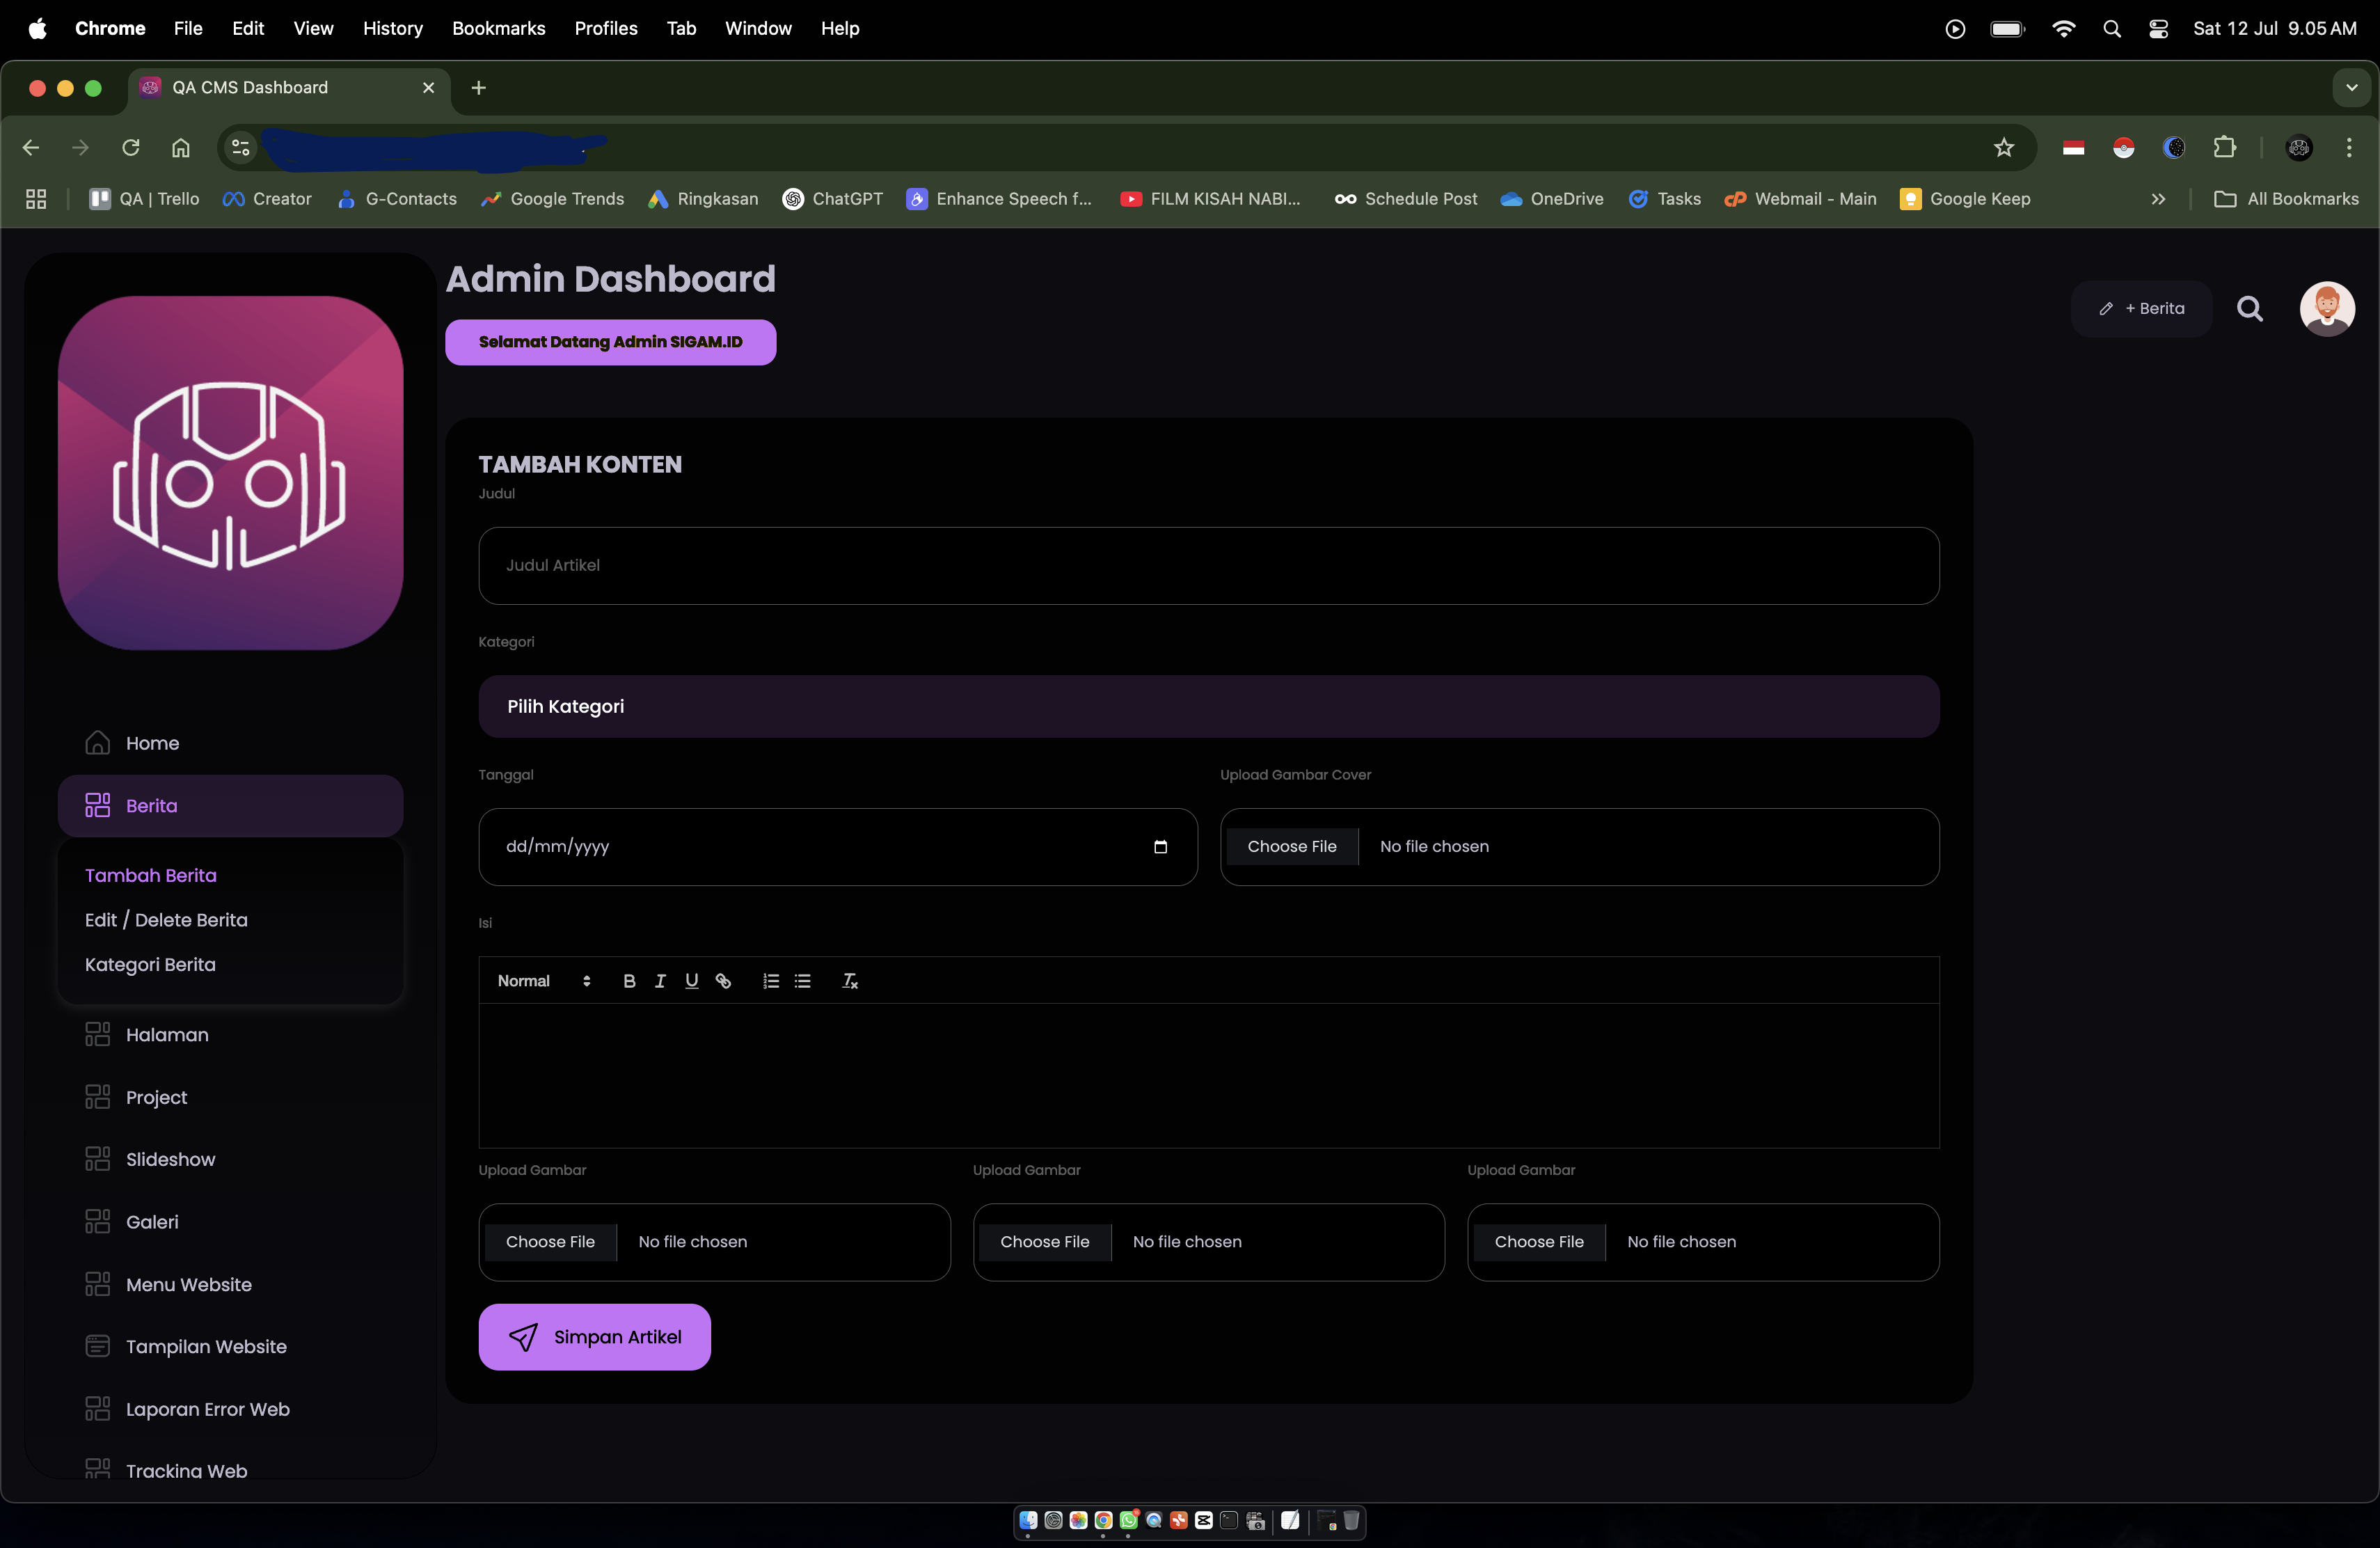This screenshot has width=2380, height=1548.
Task: Apply bullet list in editor
Action: [x=802, y=981]
